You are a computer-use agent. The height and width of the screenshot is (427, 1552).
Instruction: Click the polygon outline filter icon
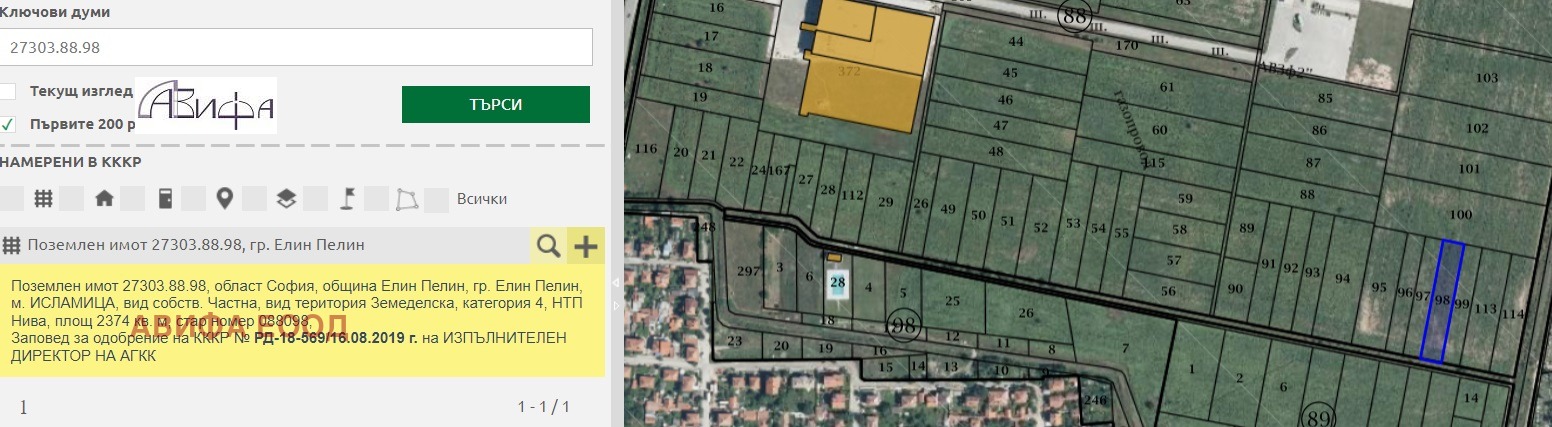406,198
